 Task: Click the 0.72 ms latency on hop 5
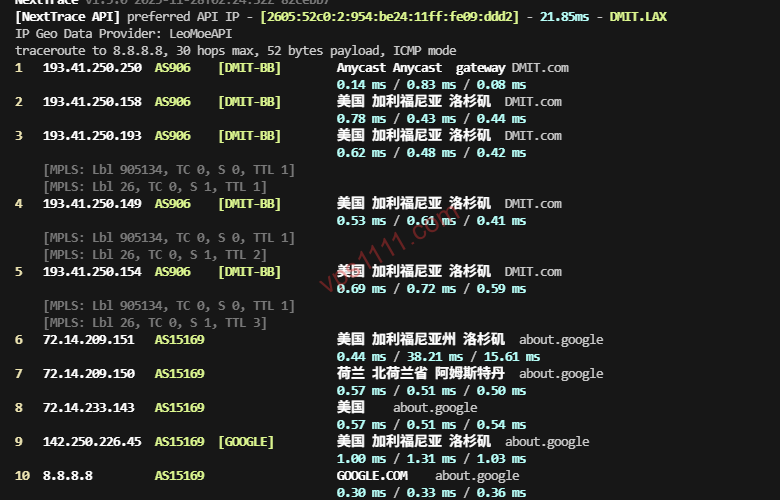pyautogui.click(x=431, y=289)
